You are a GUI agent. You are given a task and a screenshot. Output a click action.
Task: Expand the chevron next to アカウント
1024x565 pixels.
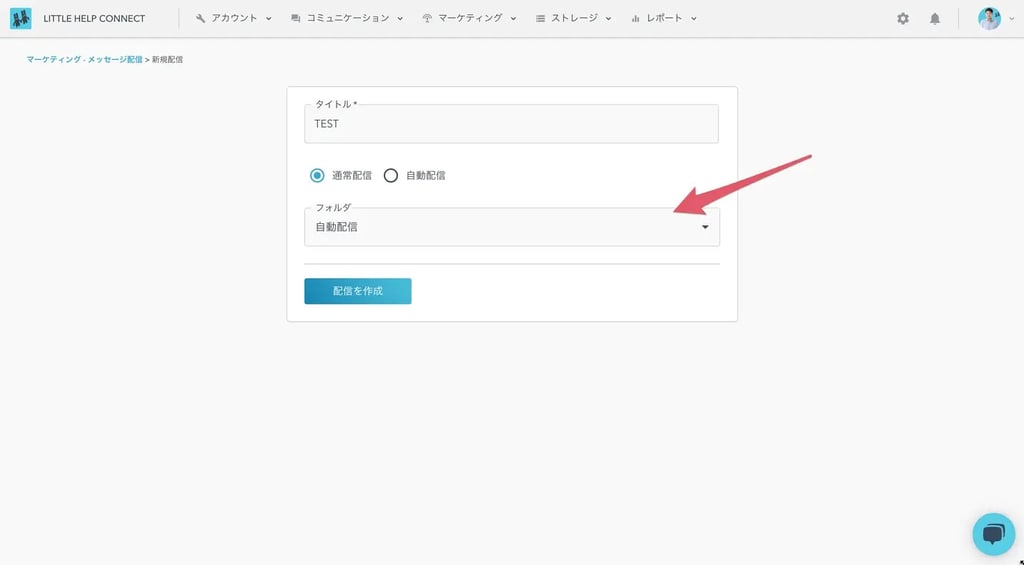[268, 19]
